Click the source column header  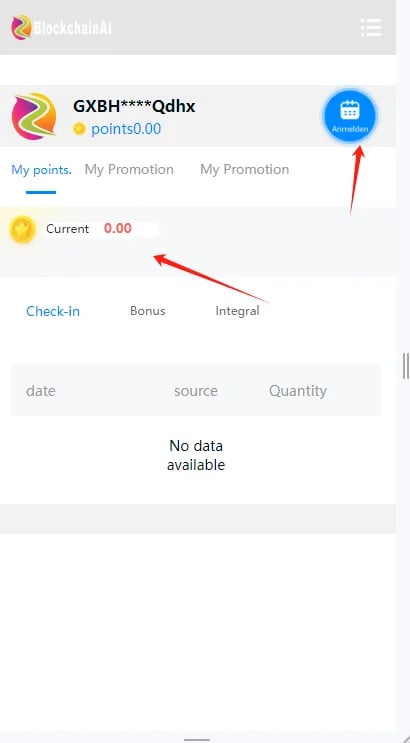click(x=196, y=391)
